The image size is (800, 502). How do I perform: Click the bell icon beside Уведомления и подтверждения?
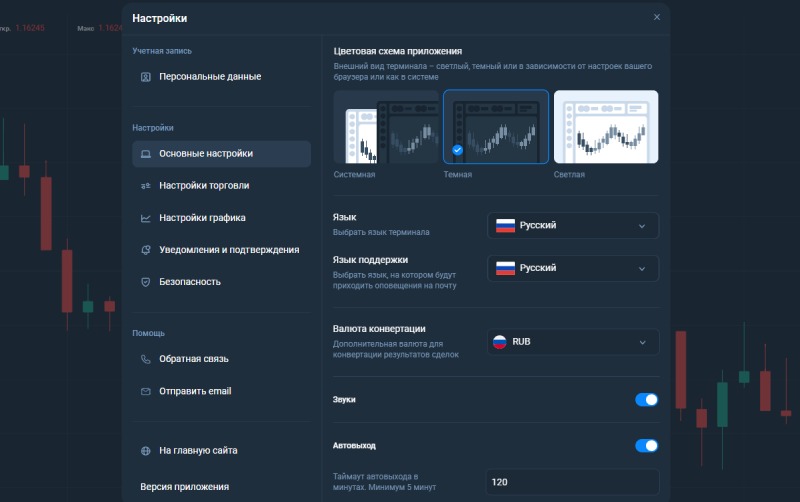tap(145, 250)
